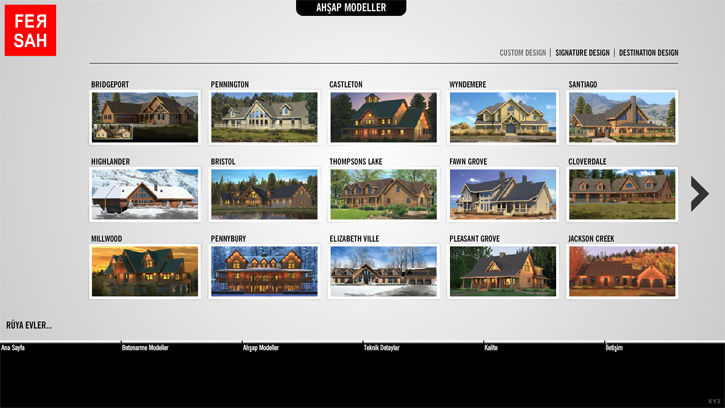Go to the İletişim page

pos(616,348)
